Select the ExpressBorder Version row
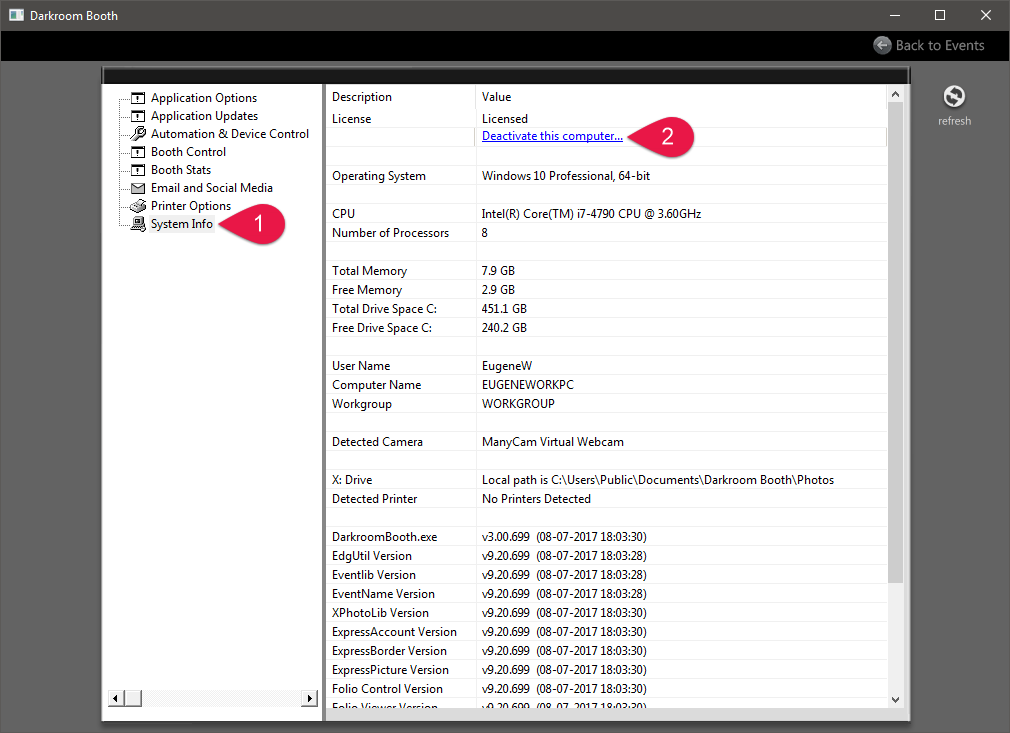 point(606,651)
